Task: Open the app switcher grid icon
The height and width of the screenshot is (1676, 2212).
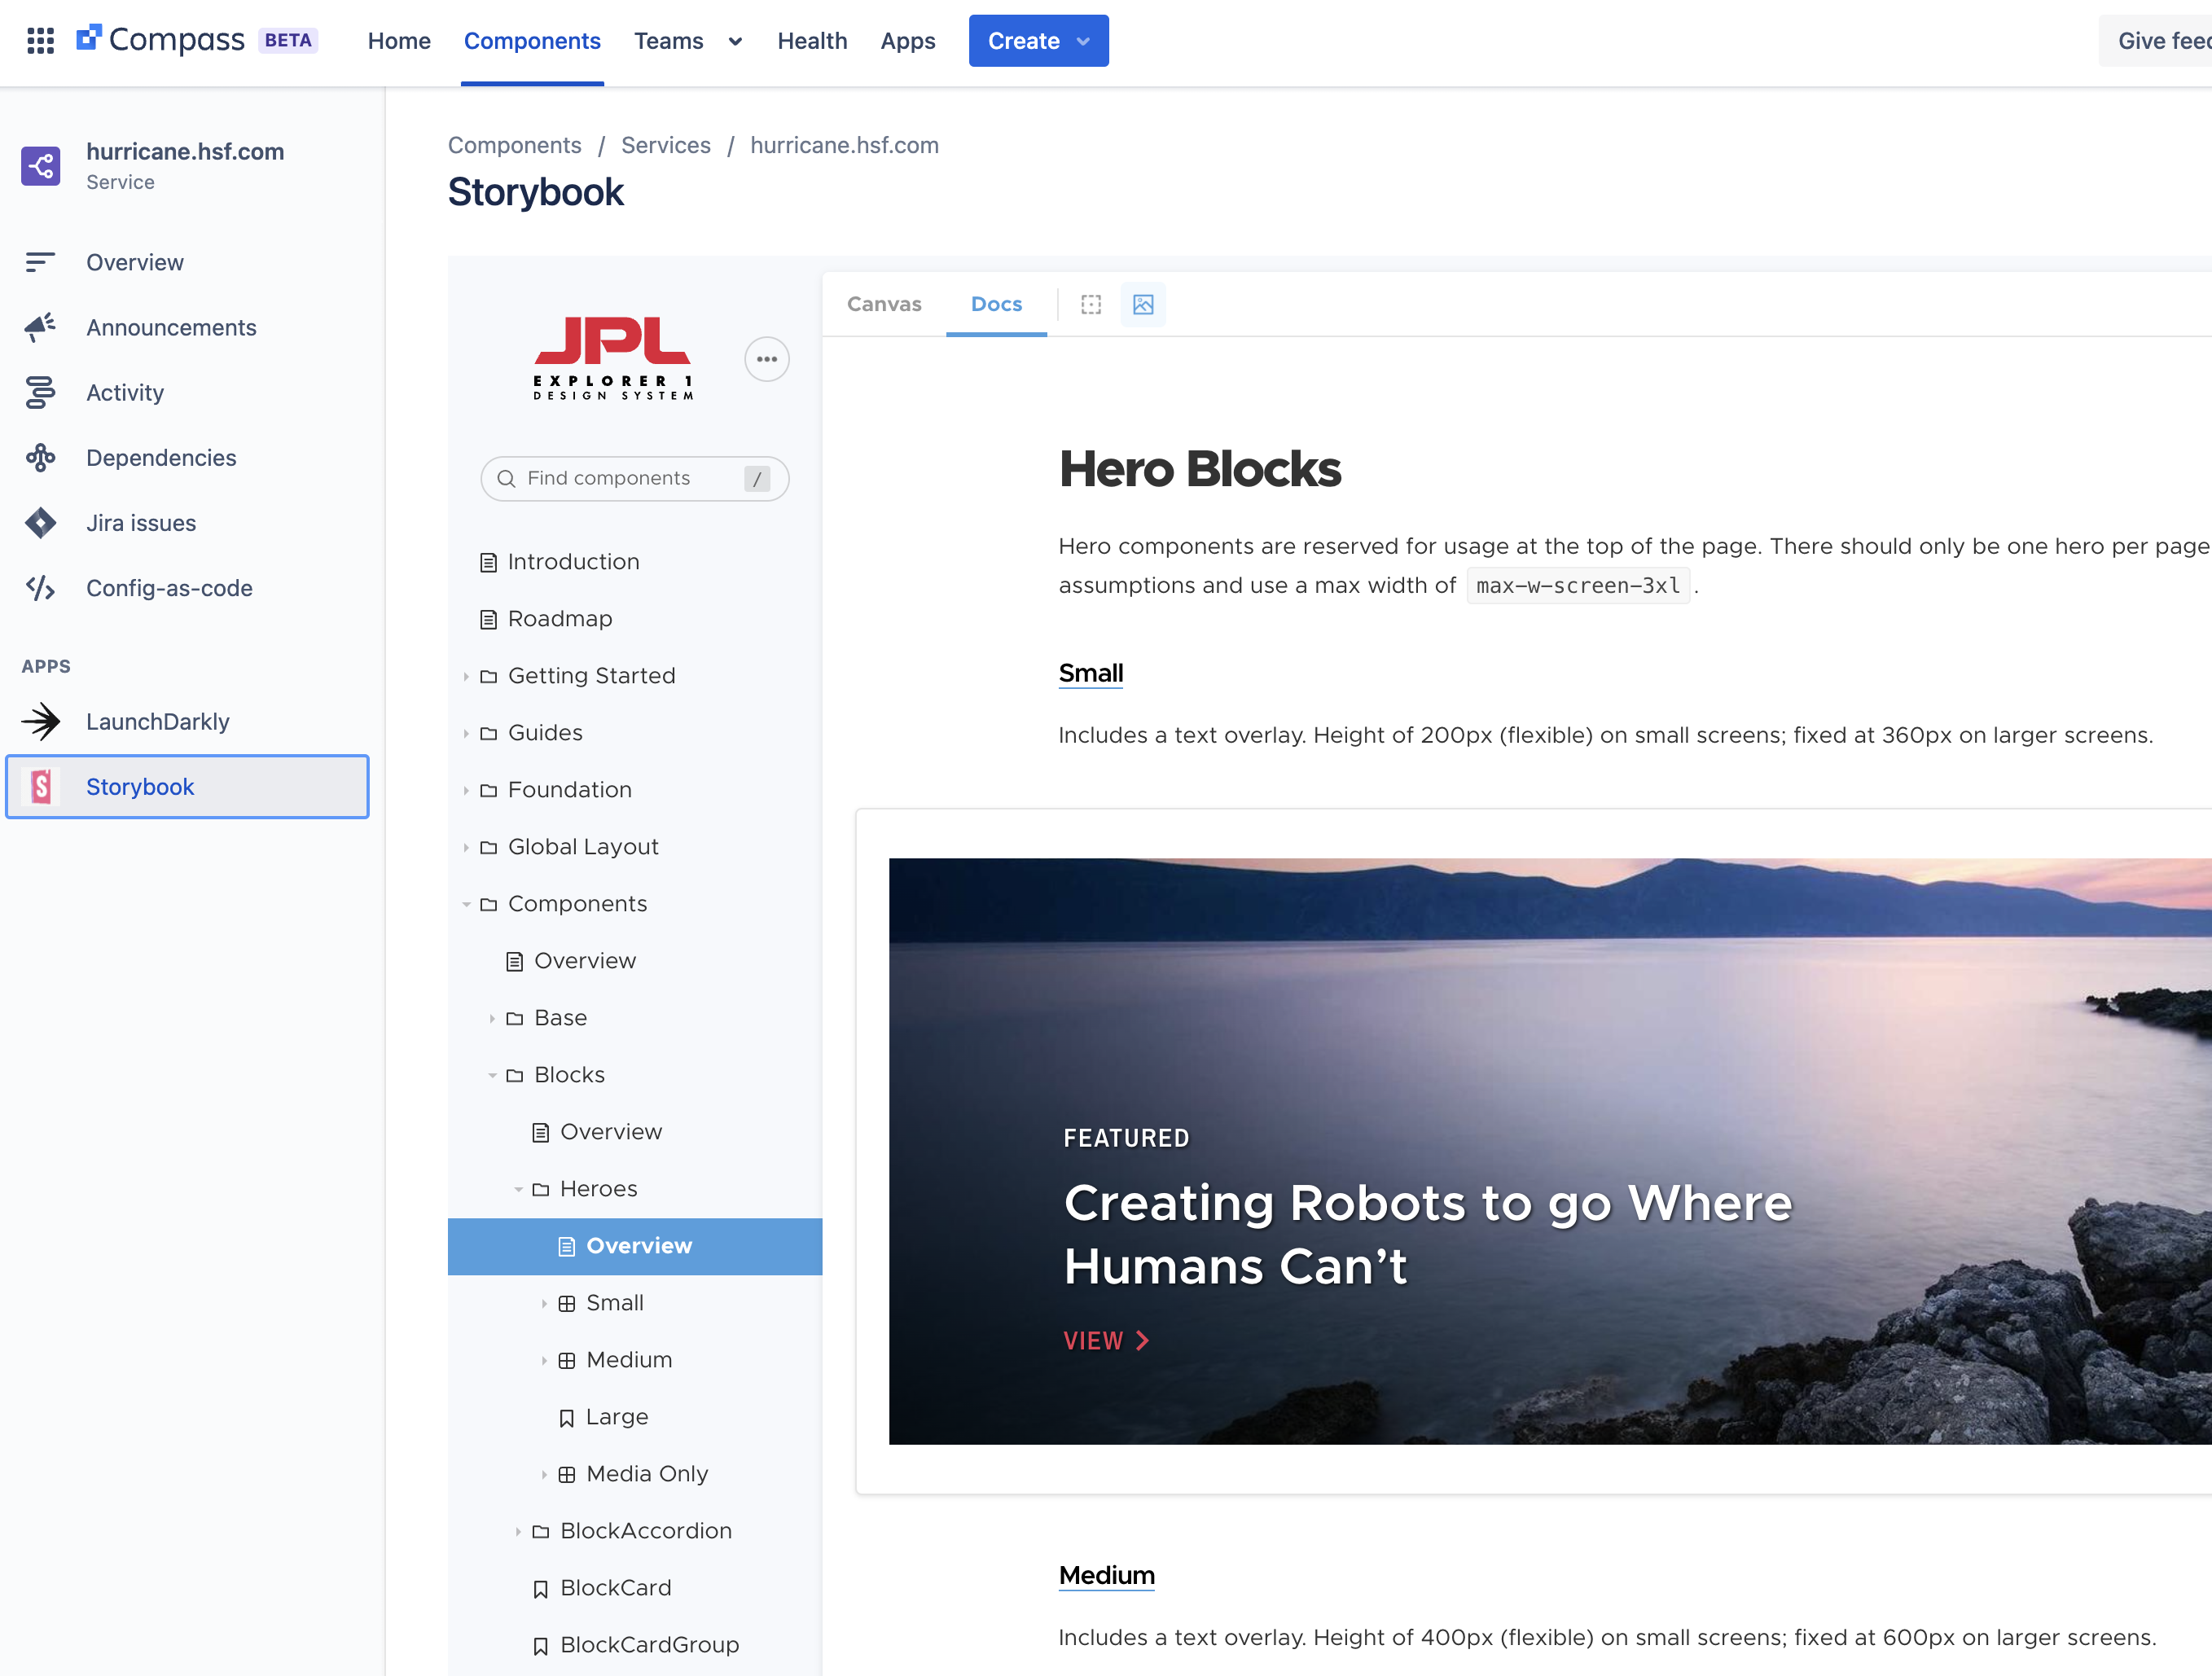Action: coord(40,41)
